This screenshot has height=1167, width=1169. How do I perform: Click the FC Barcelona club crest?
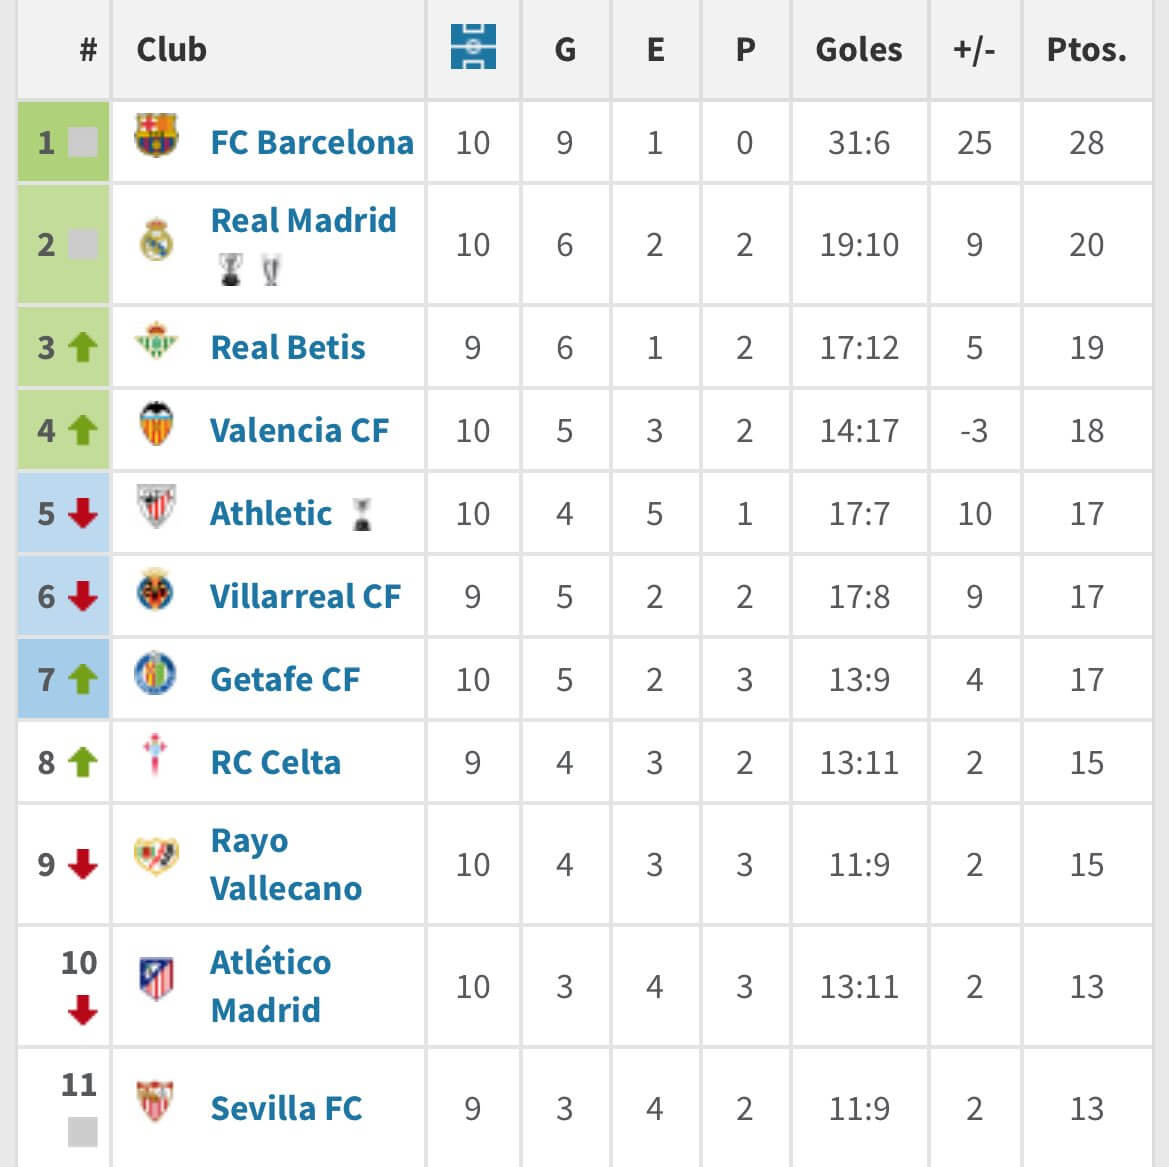156,135
